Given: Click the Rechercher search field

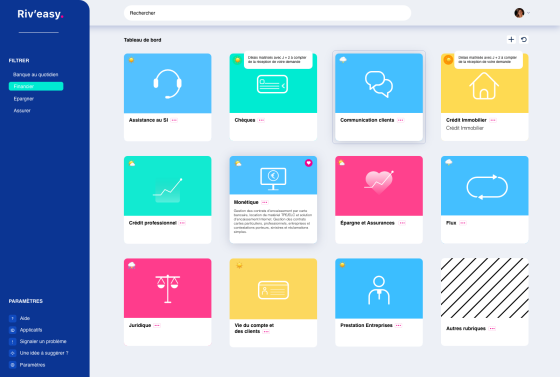Looking at the screenshot, I should [268, 13].
